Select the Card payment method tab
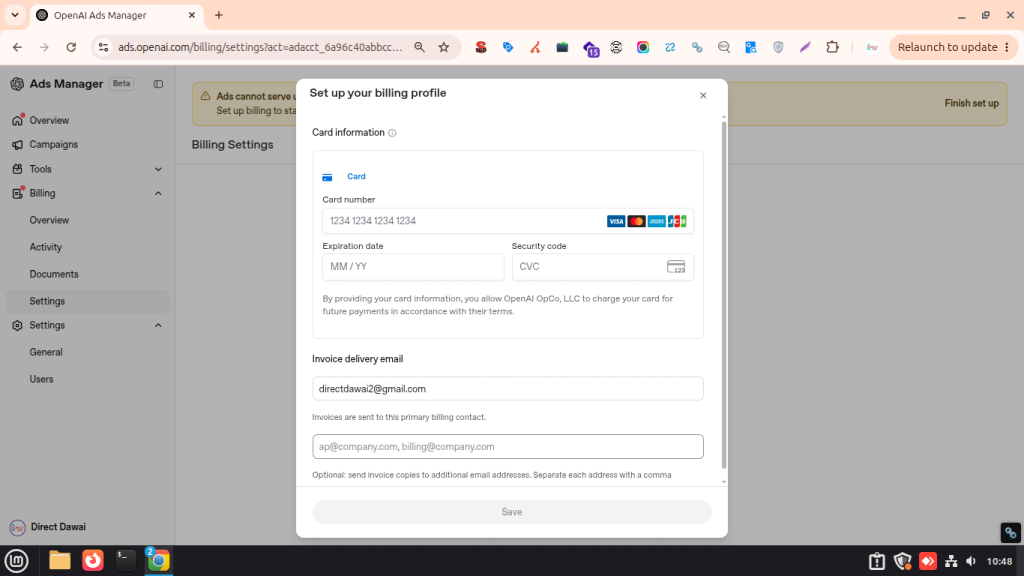This screenshot has width=1024, height=576. pos(344,176)
